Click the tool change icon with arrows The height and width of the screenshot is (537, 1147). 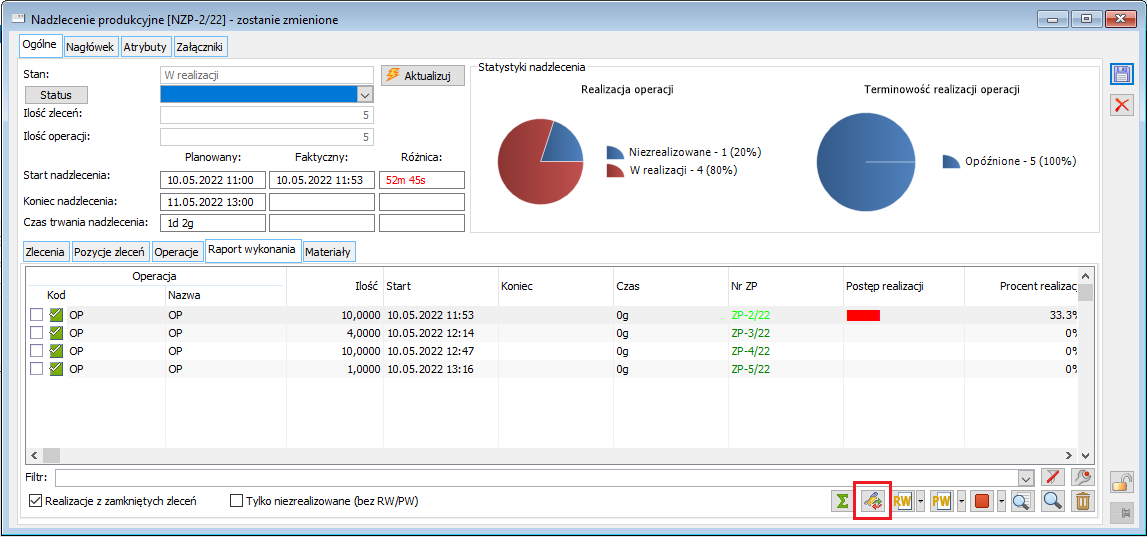(x=872, y=501)
